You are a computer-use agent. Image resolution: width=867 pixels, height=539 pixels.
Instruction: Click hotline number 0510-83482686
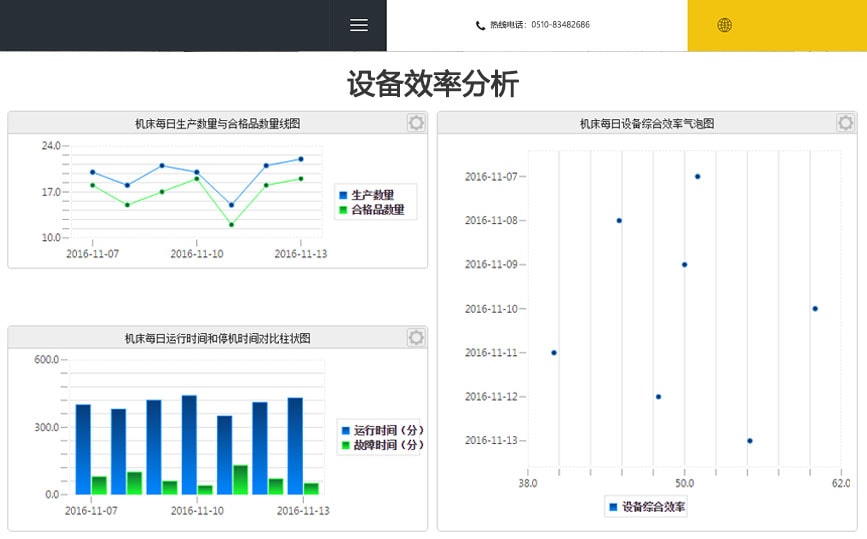[x=560, y=25]
